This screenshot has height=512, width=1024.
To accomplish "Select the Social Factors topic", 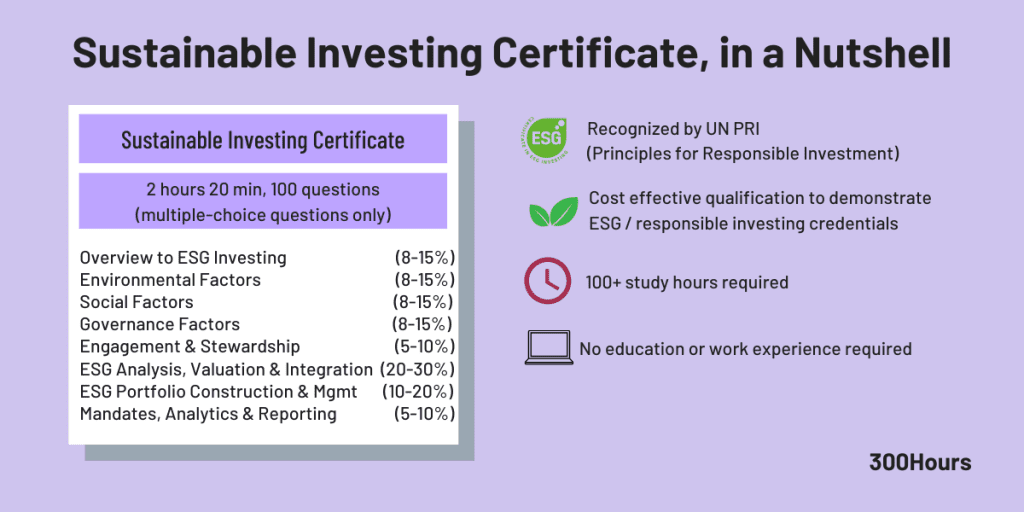I will coord(137,302).
